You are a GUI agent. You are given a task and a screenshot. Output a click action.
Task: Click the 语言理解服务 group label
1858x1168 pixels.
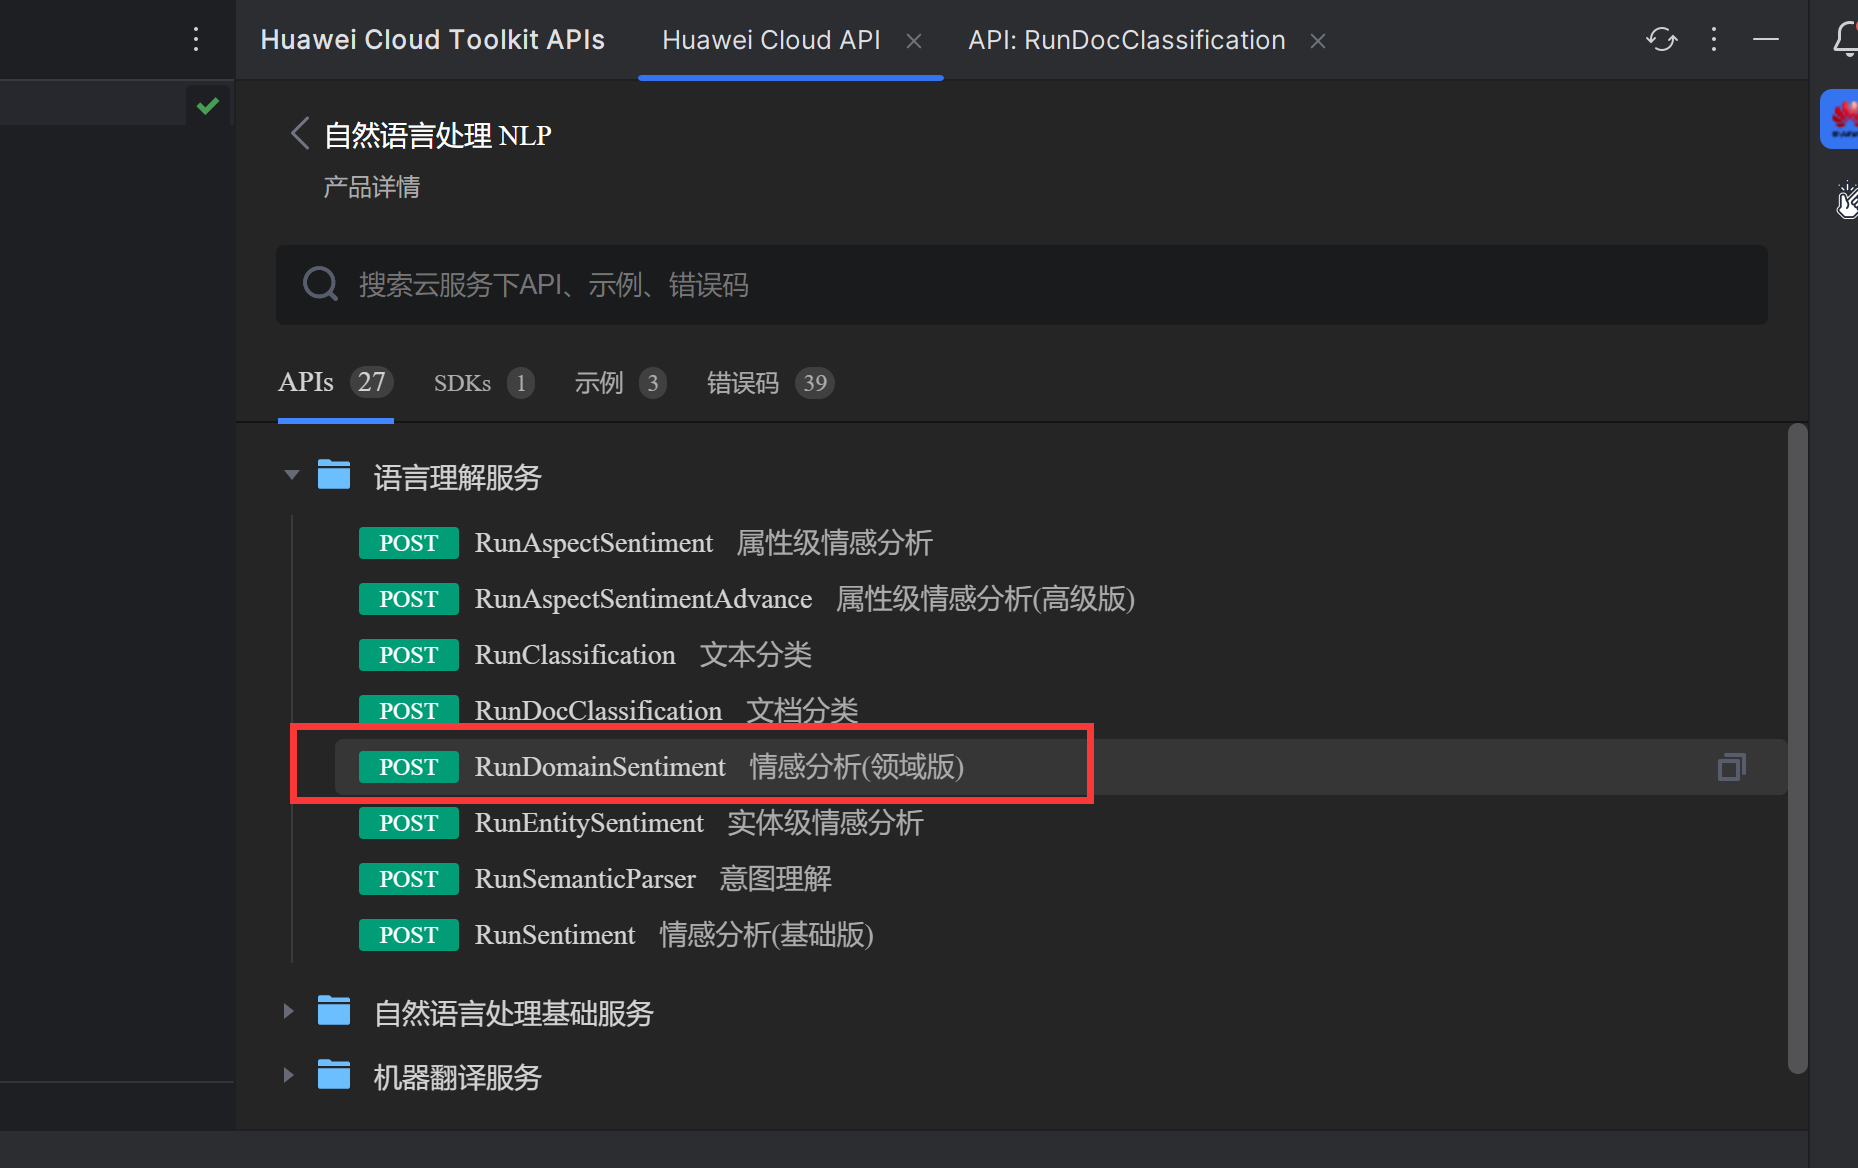point(457,477)
